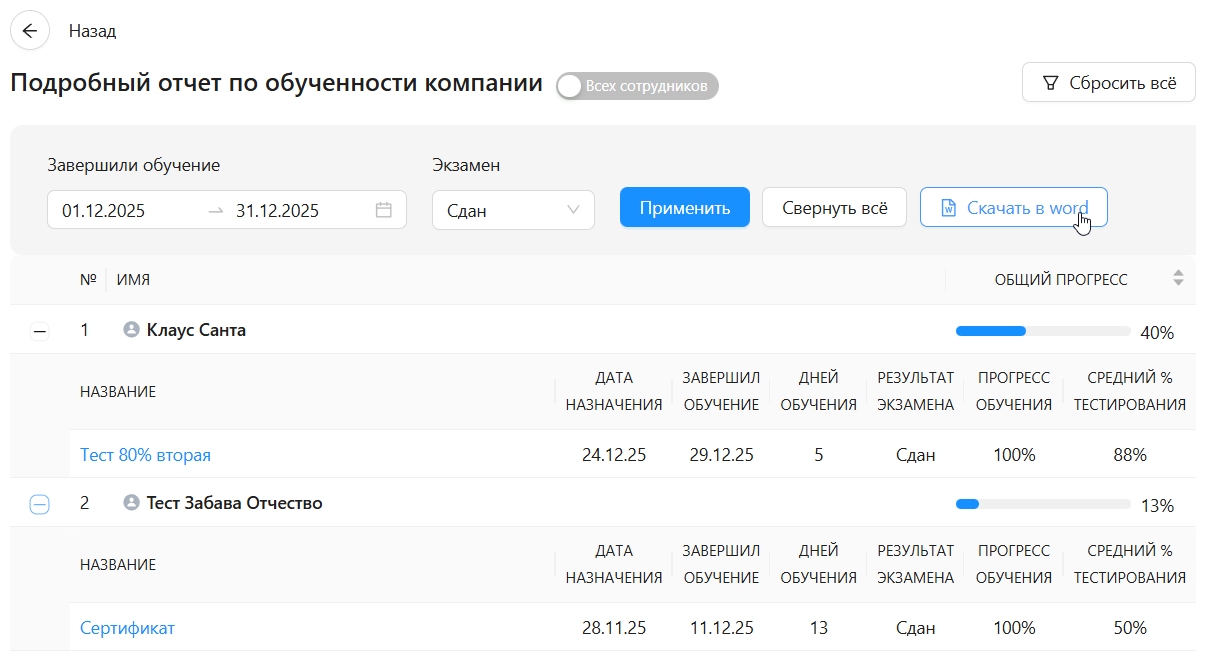Image resolution: width=1208 pixels, height=660 pixels.
Task: Sort by ОБЩИЙ ПРОГРЕСС arrows icon
Action: point(1178,279)
